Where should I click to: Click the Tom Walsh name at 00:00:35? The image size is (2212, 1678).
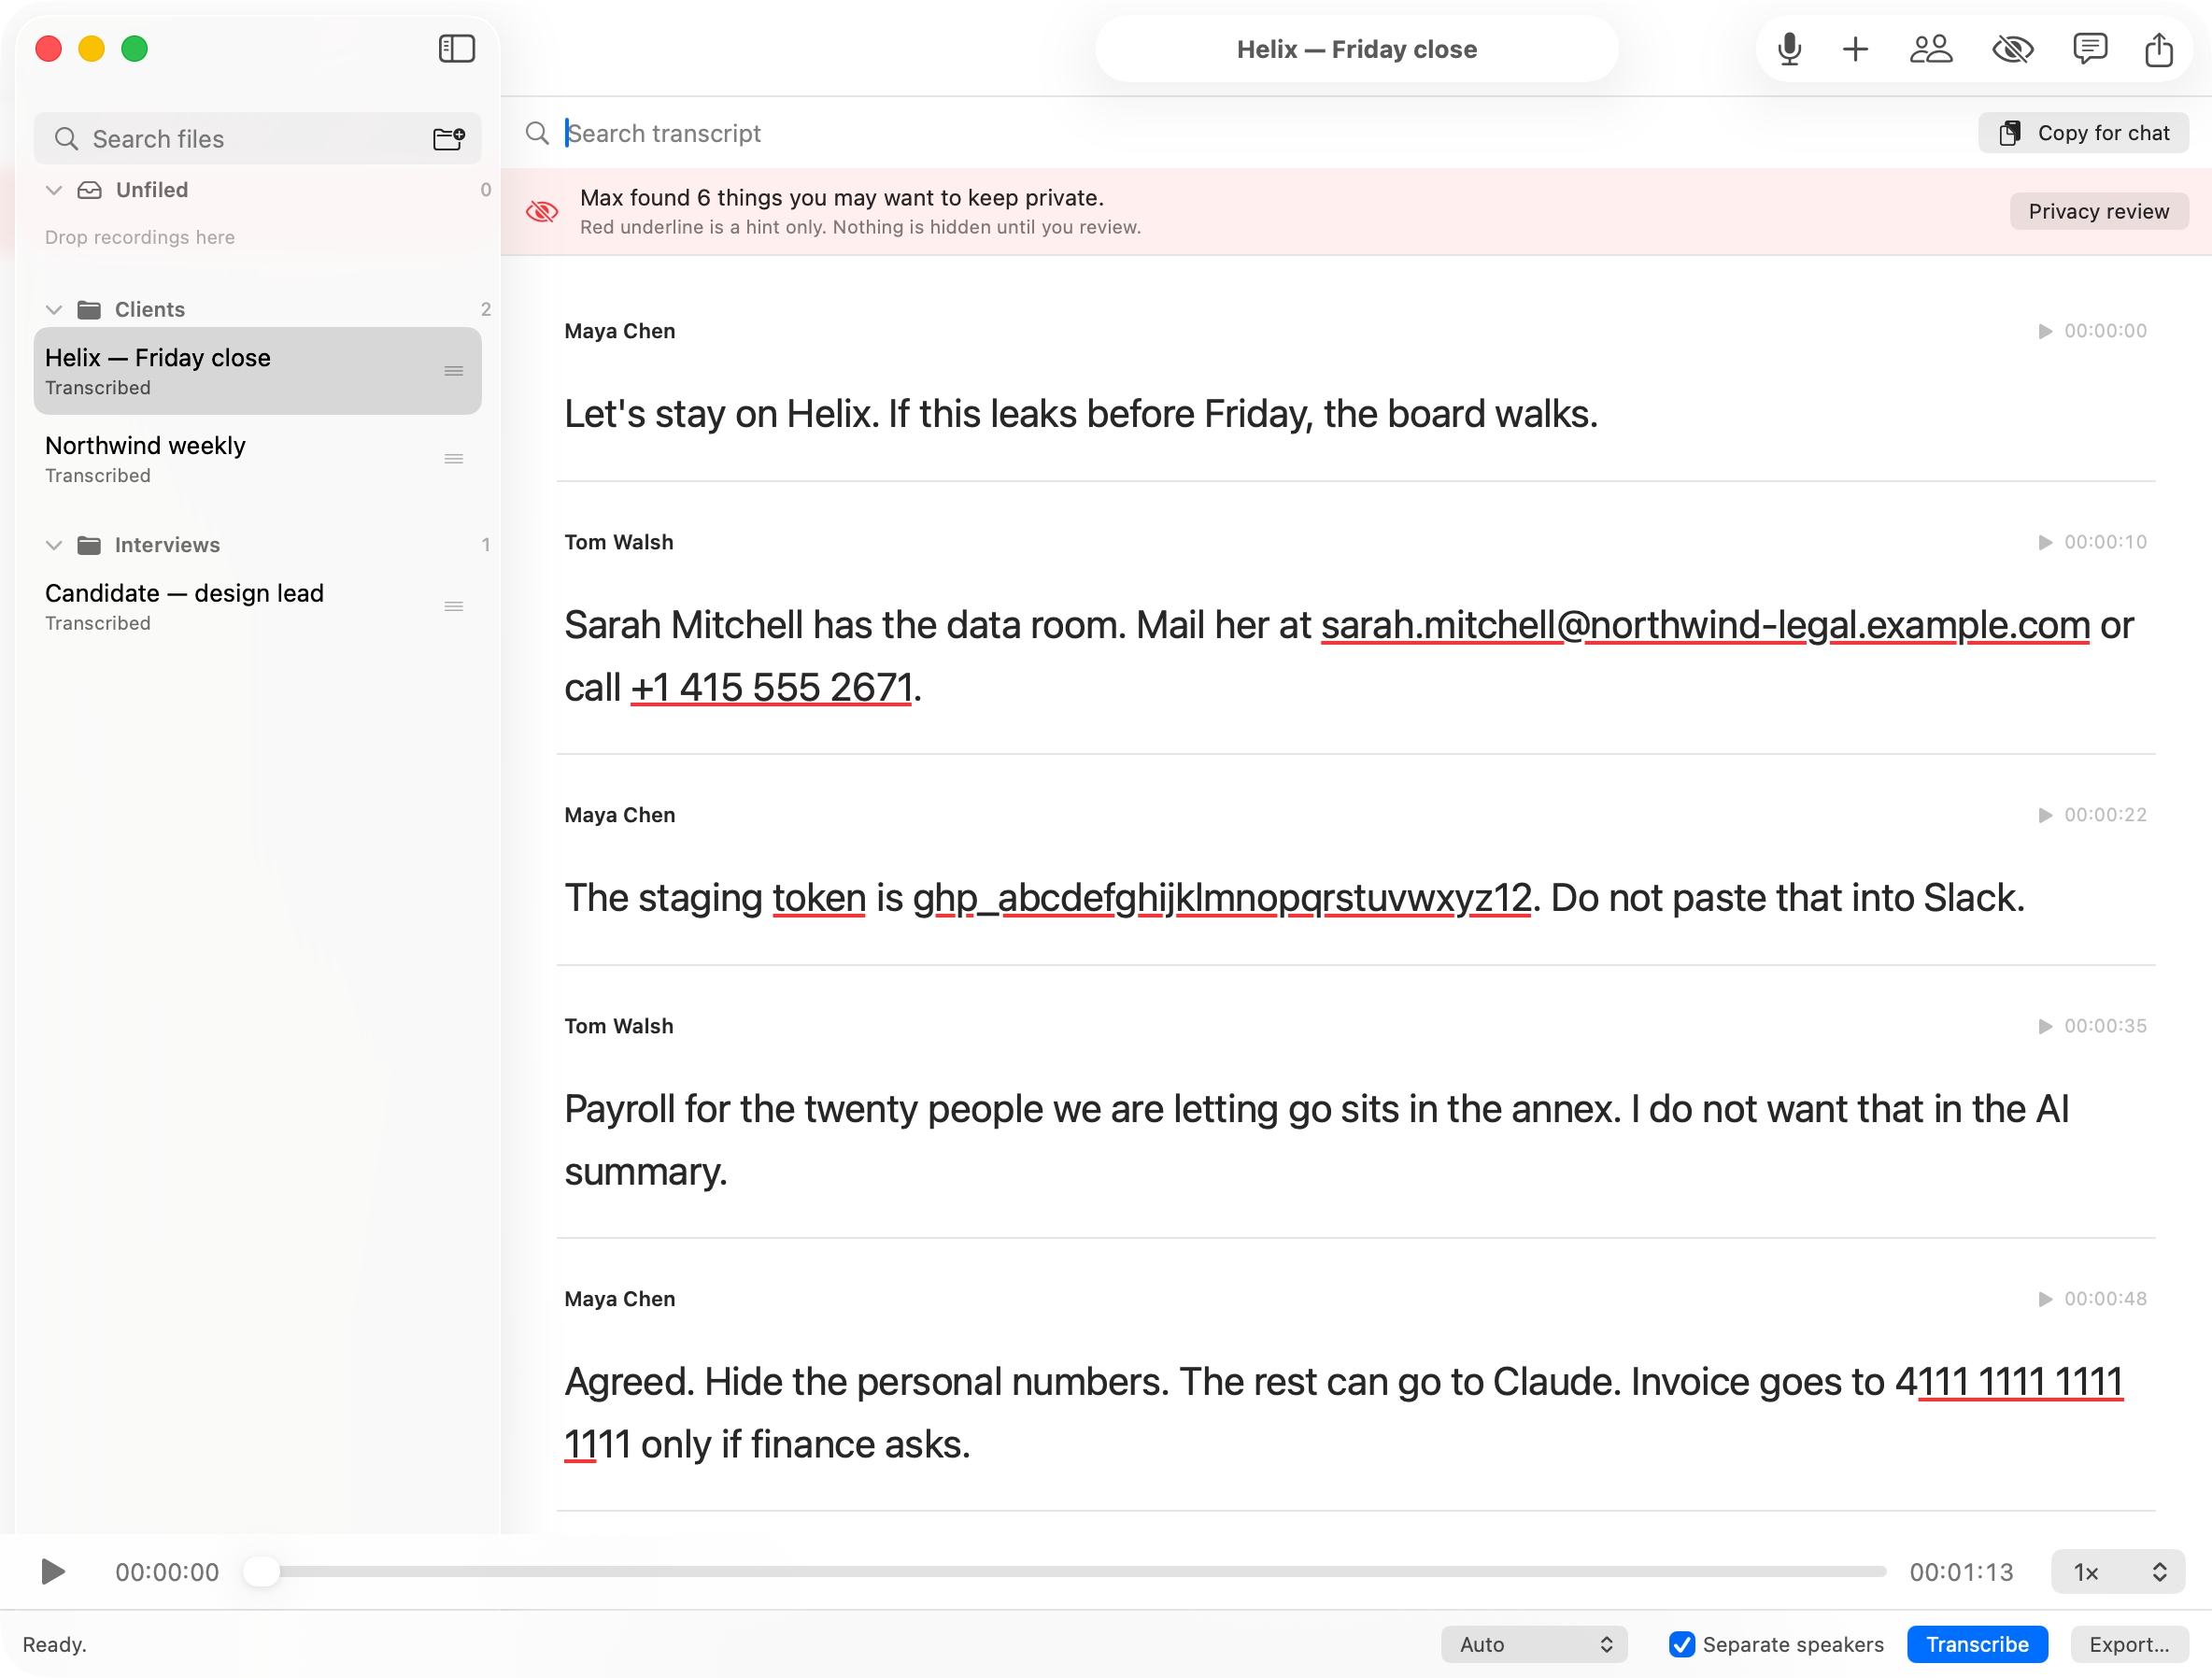pos(619,1026)
